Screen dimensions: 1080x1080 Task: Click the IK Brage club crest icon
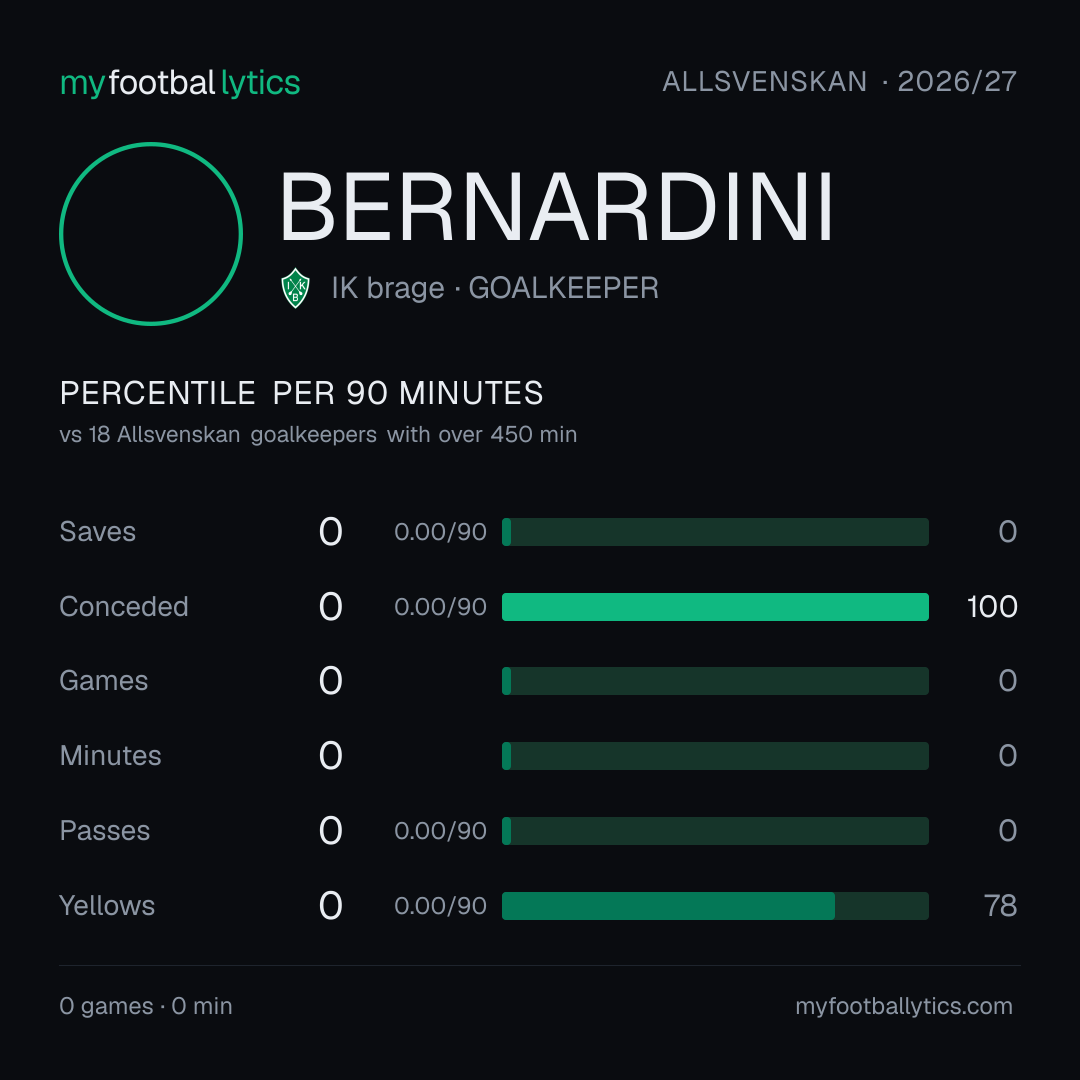(295, 288)
